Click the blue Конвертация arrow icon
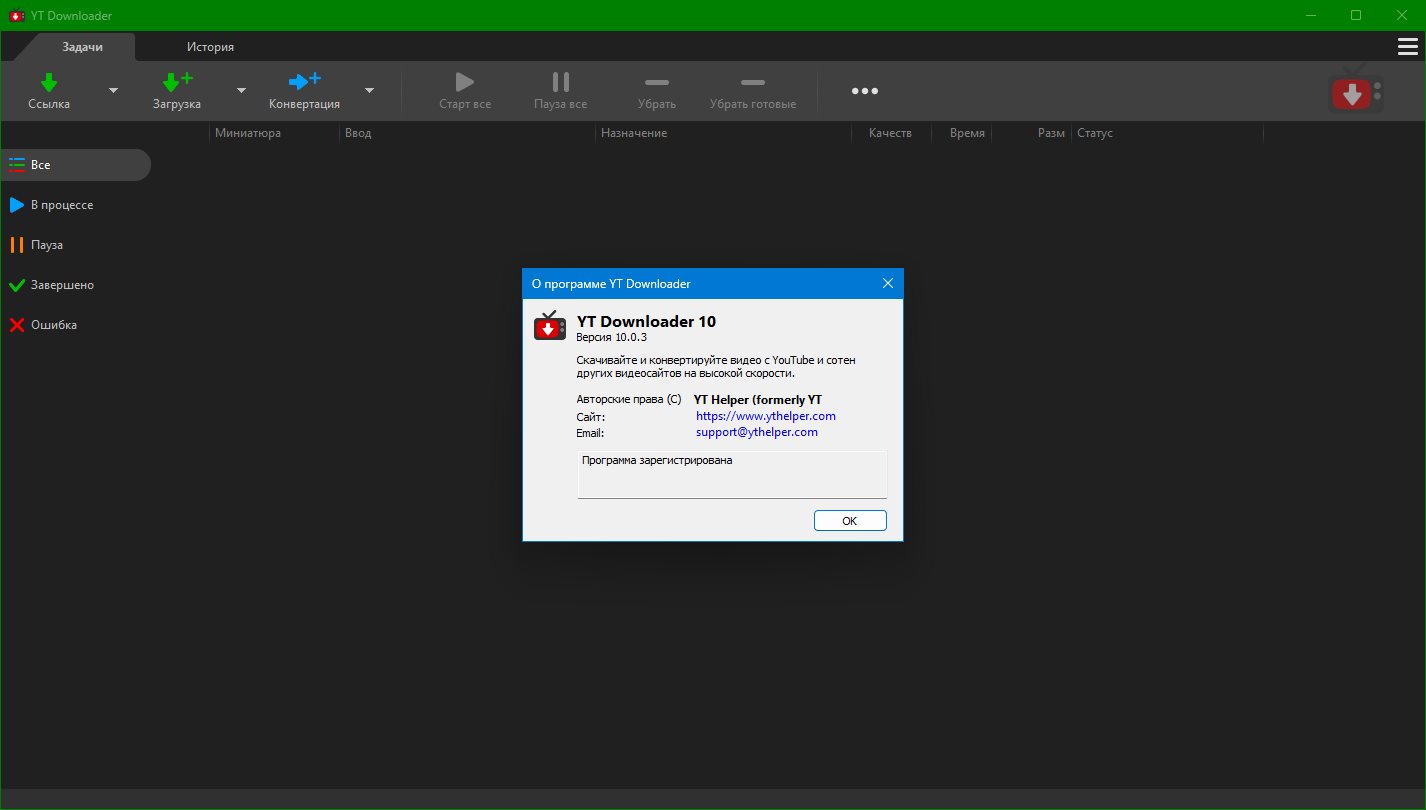 tap(304, 82)
